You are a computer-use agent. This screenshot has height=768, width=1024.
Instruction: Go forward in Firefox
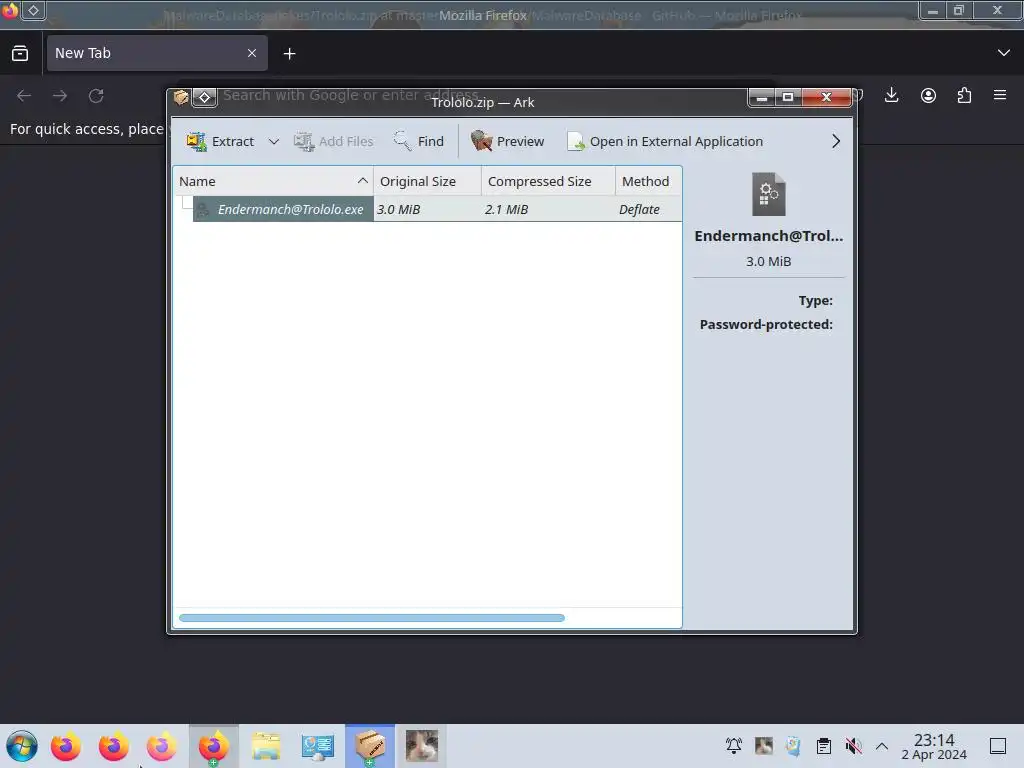click(x=60, y=96)
